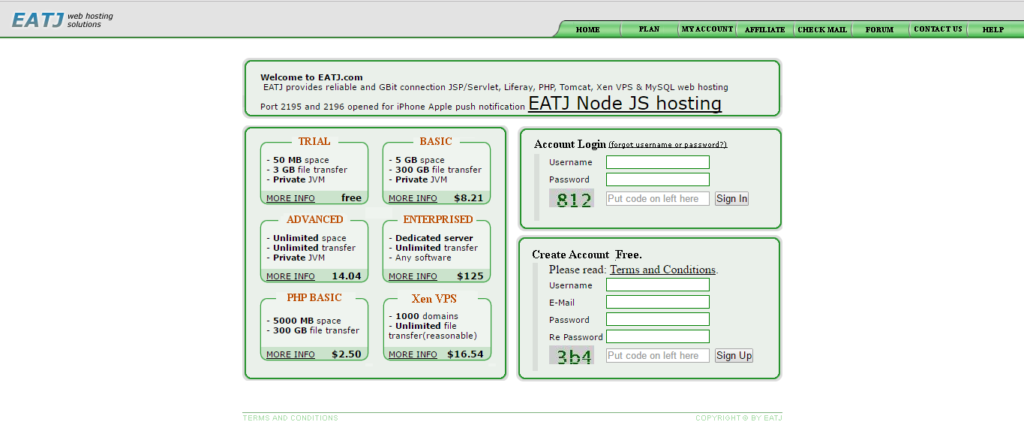Click the EATJ web hosting logo
The height and width of the screenshot is (422, 1024).
(x=56, y=19)
